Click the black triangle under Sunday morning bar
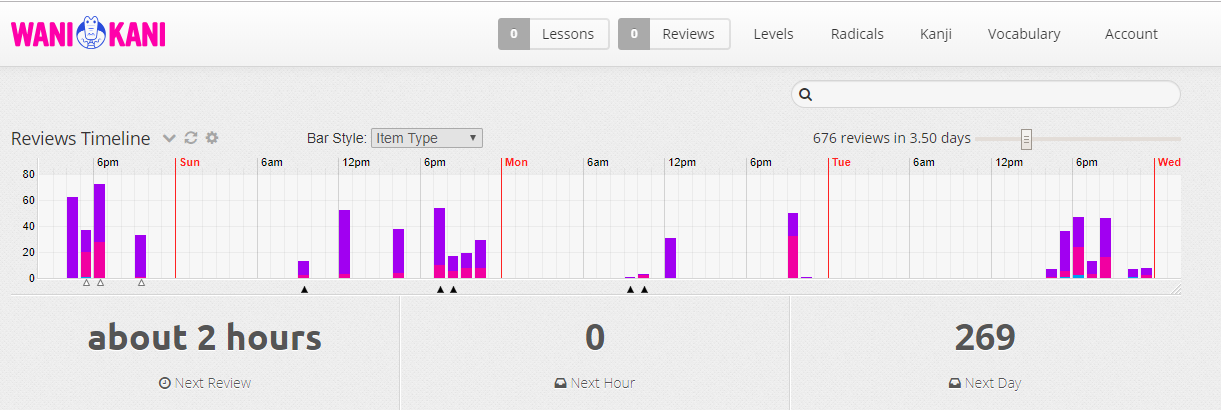Image resolution: width=1221 pixels, height=410 pixels. point(304,290)
